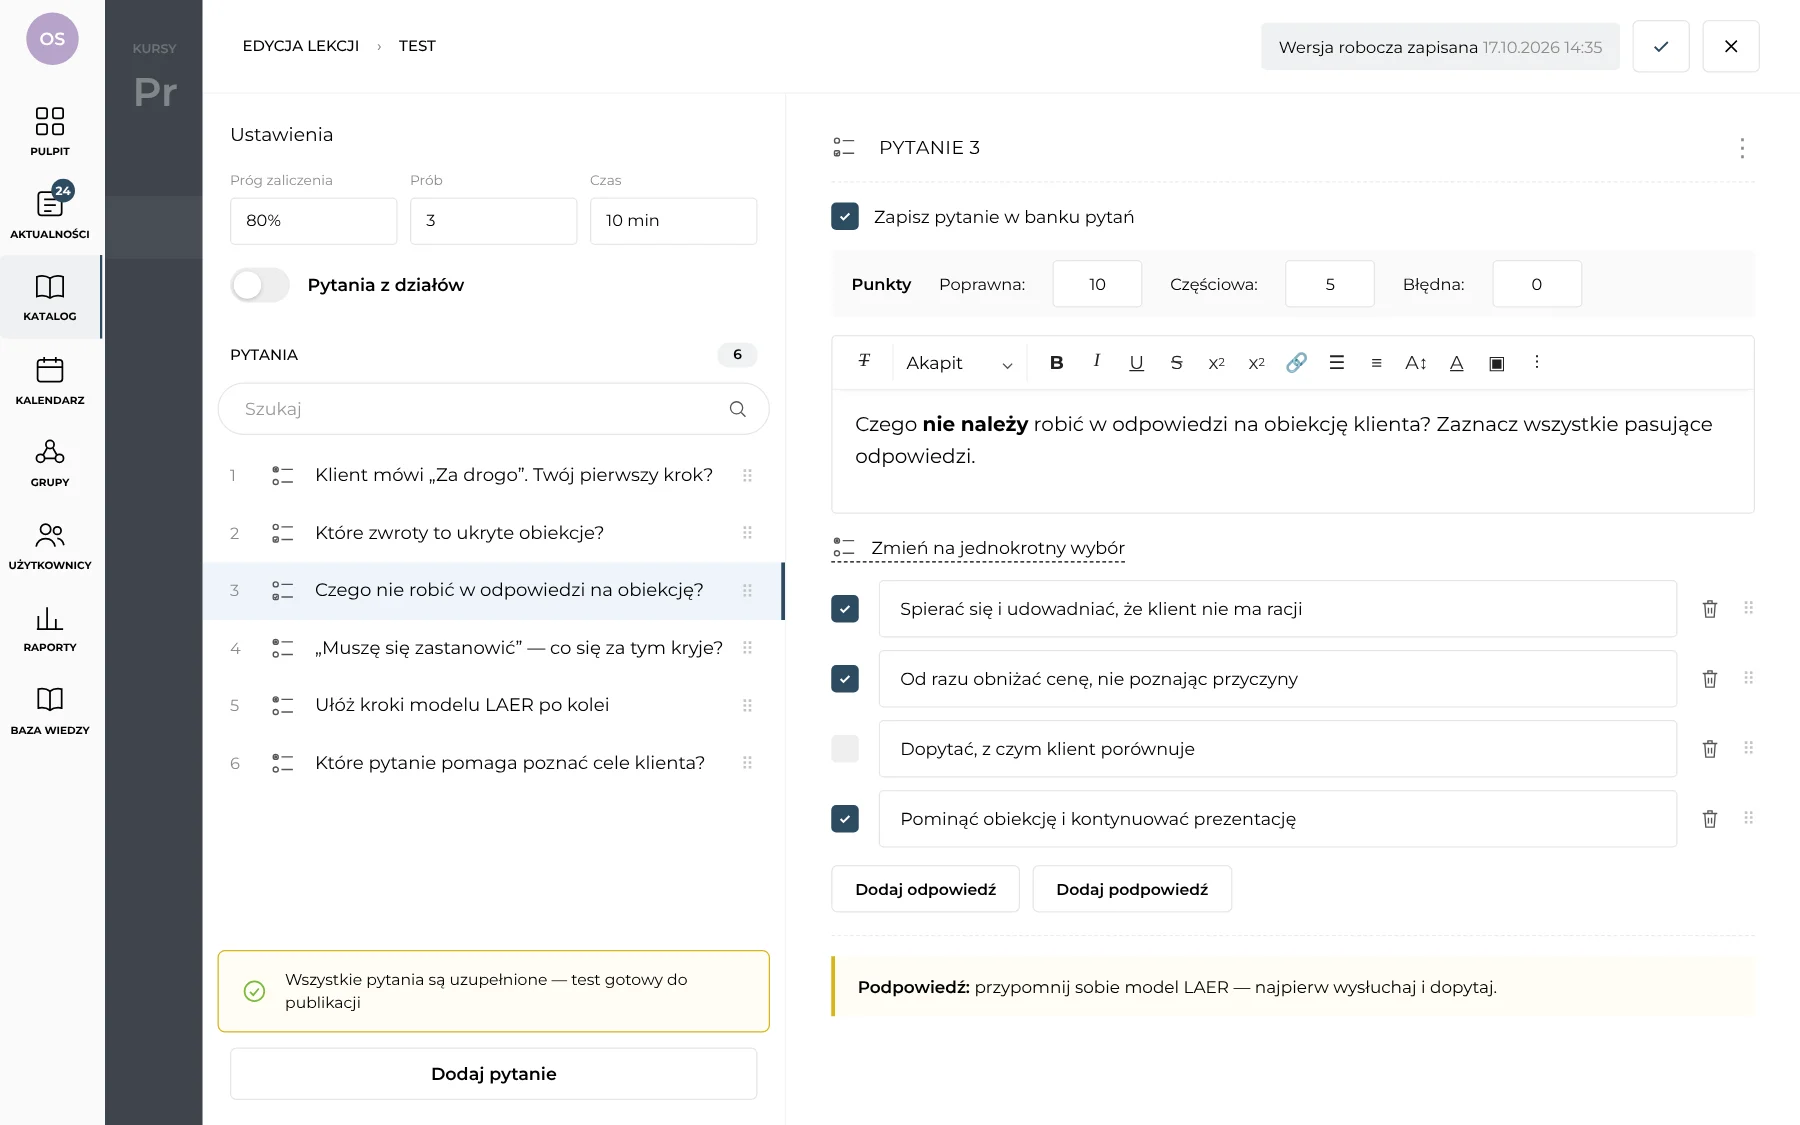Open Aktualności in the sidebar
Screen dimensions: 1800x1125
tap(50, 213)
